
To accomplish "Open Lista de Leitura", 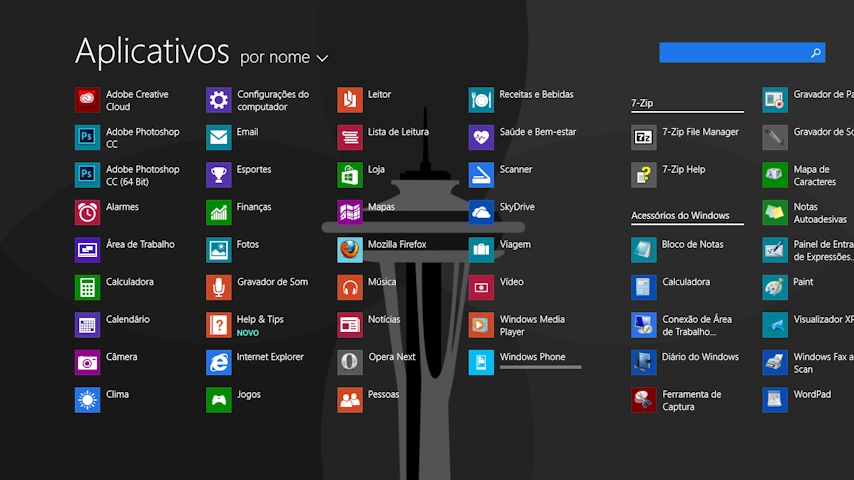I will [x=350, y=137].
